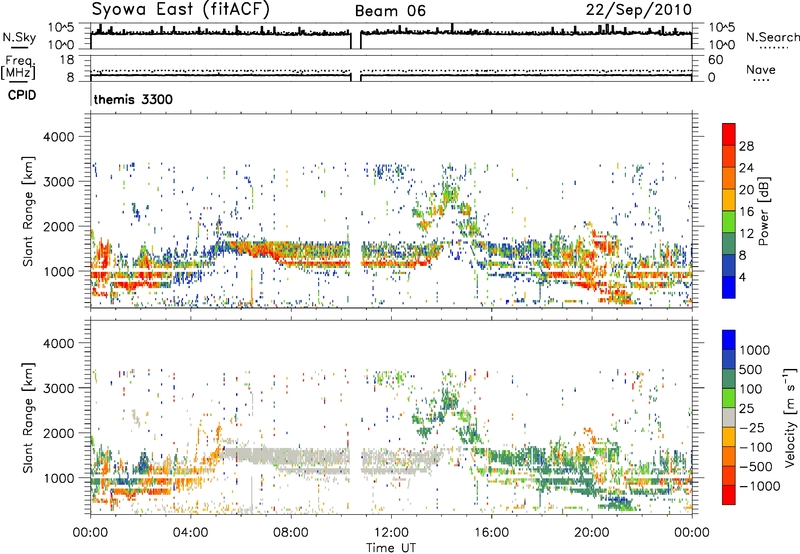Click the "16:00" time axis tick label
Viewport: 800px width, 554px height.
point(491,533)
